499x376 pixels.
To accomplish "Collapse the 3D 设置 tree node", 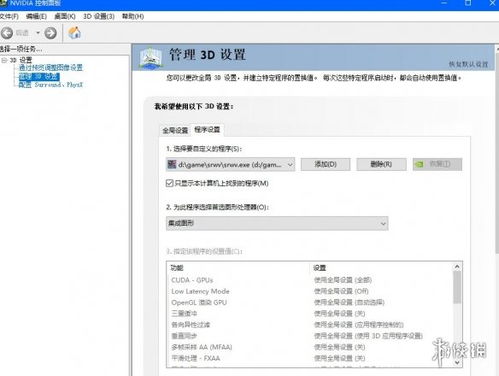I will 4,60.
